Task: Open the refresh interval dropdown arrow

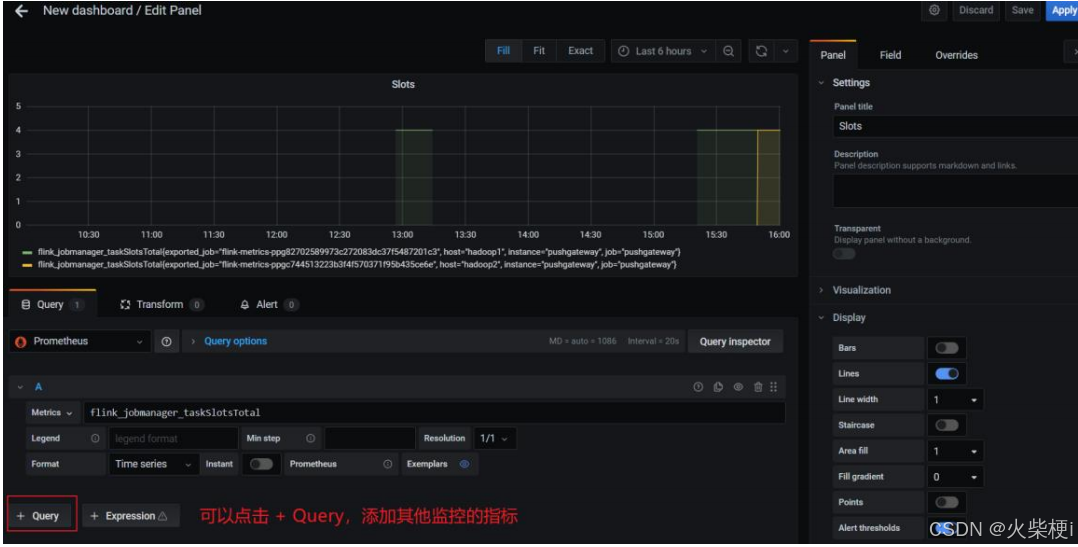Action: point(786,52)
